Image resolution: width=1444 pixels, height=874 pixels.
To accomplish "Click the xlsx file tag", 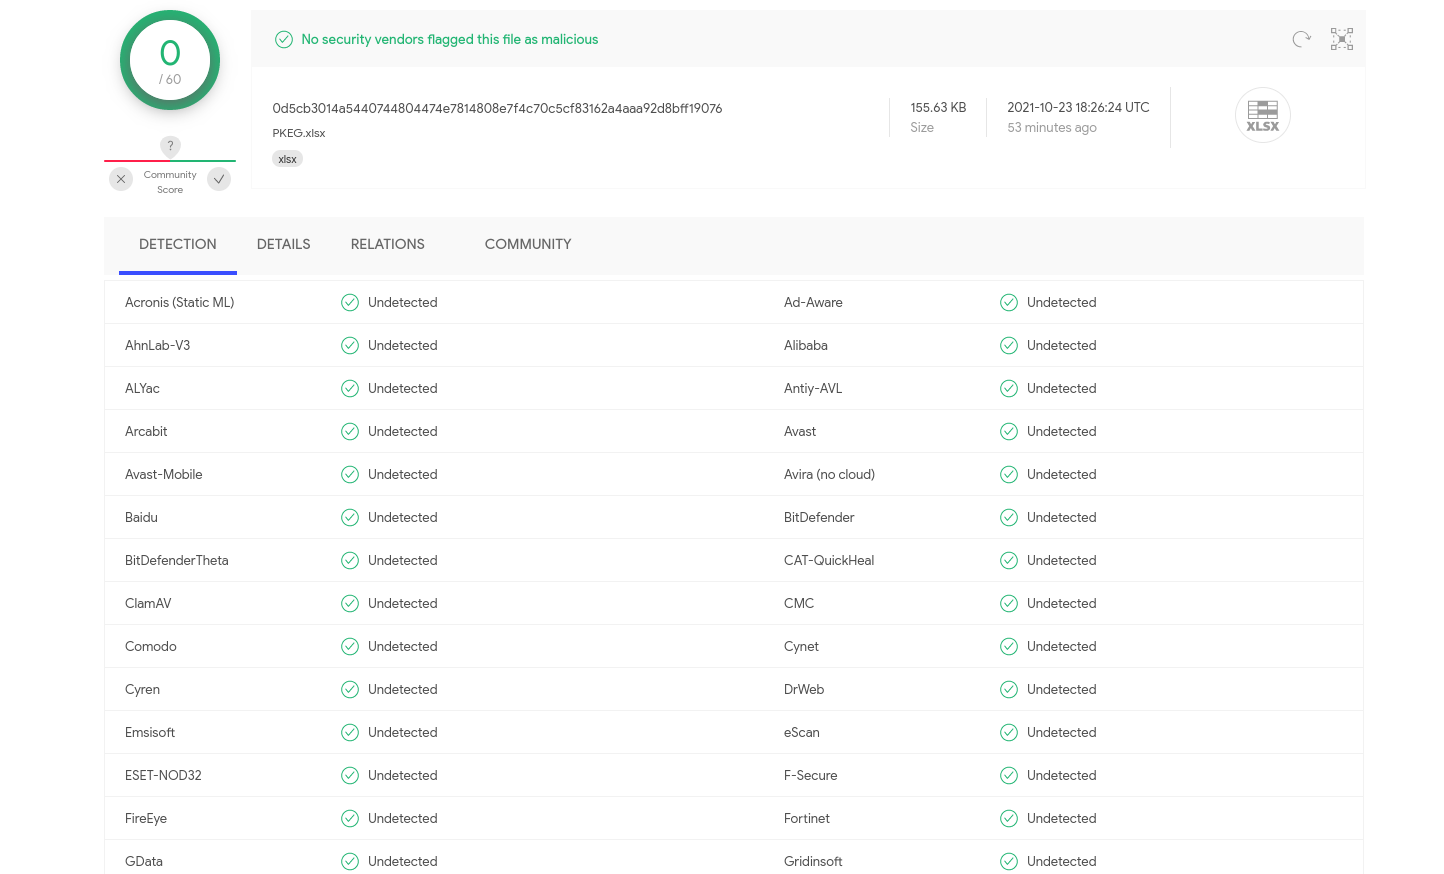I will [x=287, y=159].
